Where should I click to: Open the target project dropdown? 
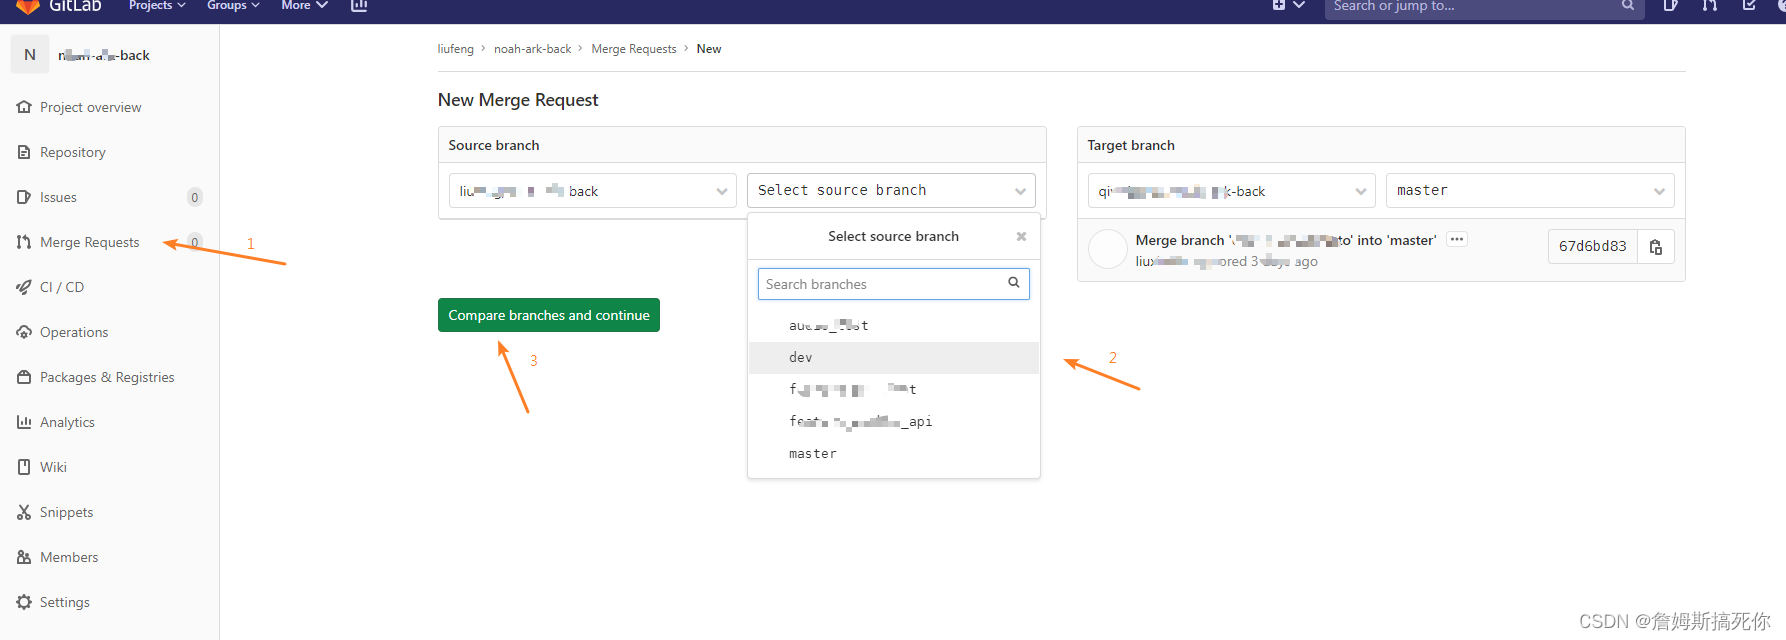1232,191
